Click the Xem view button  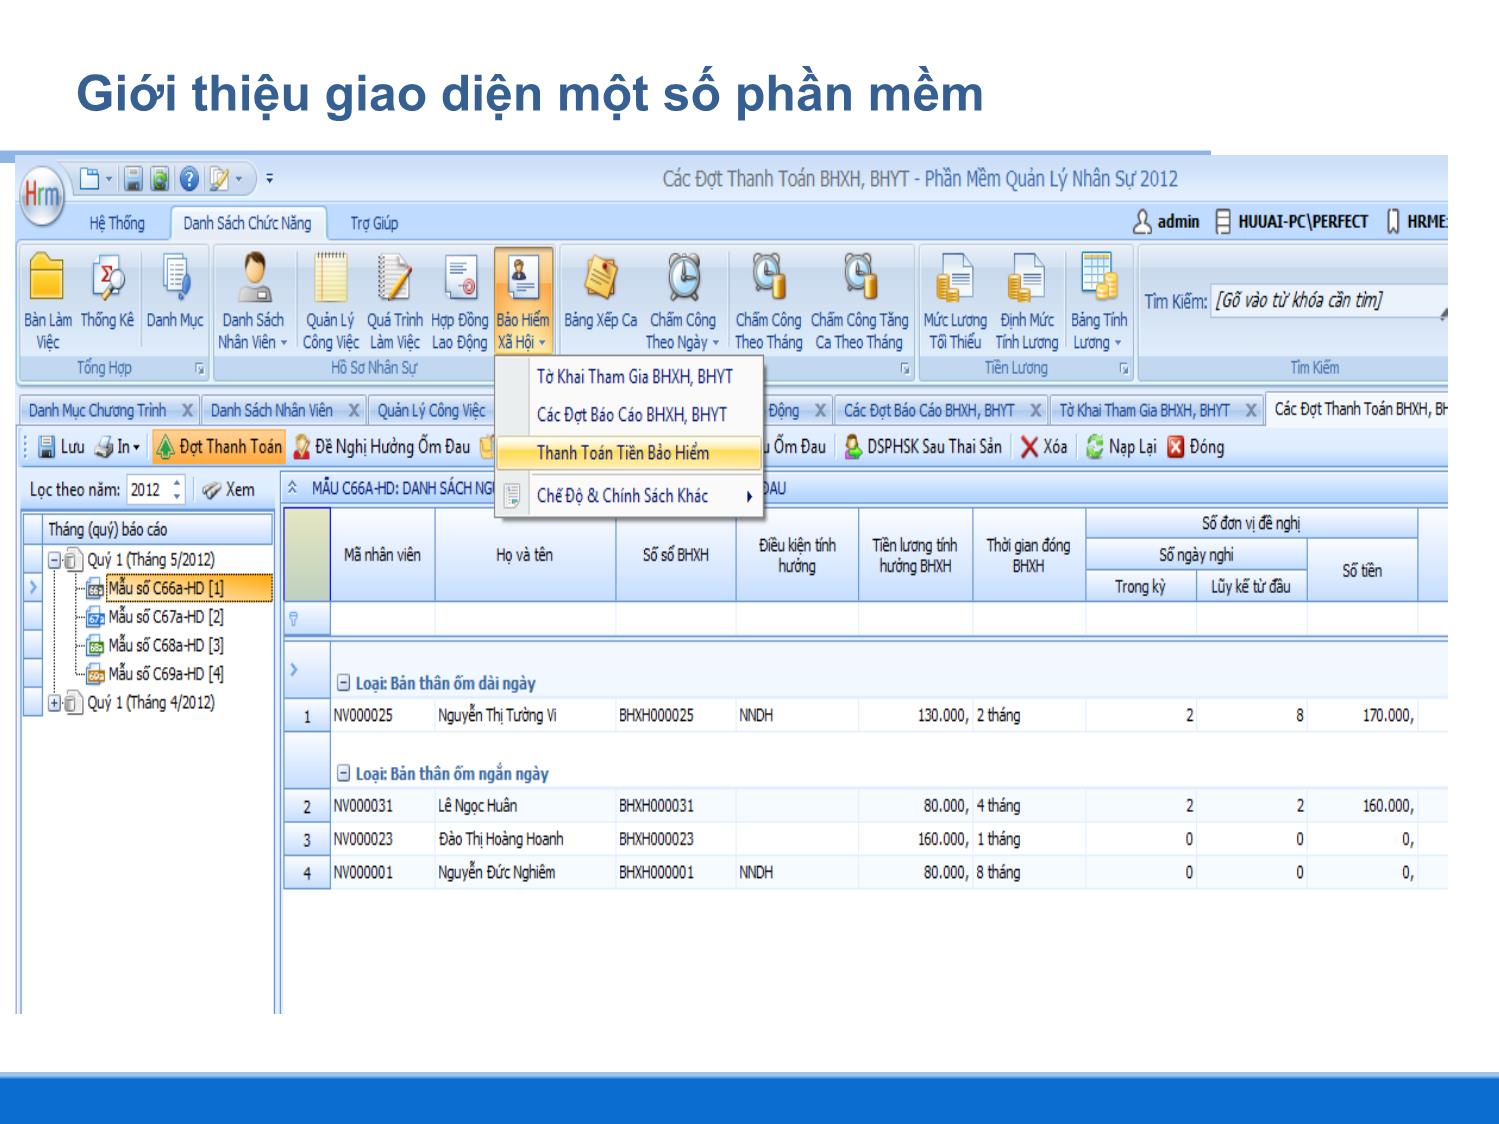click(x=228, y=490)
